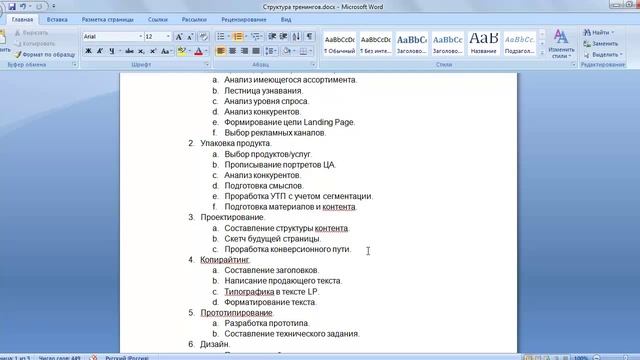
Task: Increase the paragraph indent
Action: click(284, 37)
